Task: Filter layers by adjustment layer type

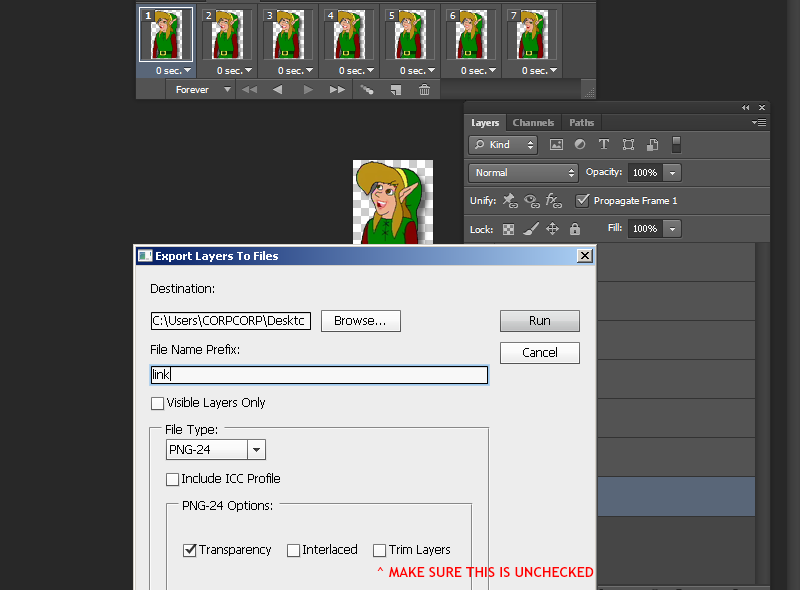Action: pyautogui.click(x=580, y=144)
